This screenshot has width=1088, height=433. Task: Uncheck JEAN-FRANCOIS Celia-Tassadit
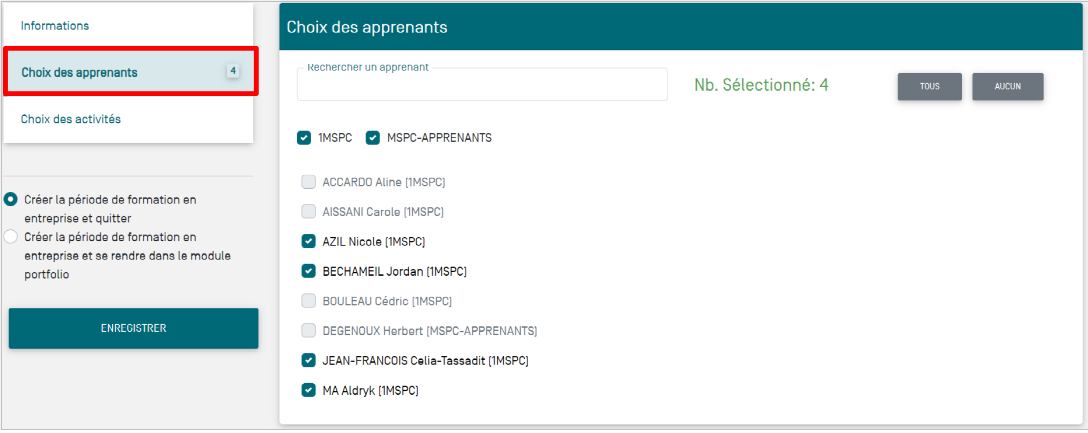309,360
